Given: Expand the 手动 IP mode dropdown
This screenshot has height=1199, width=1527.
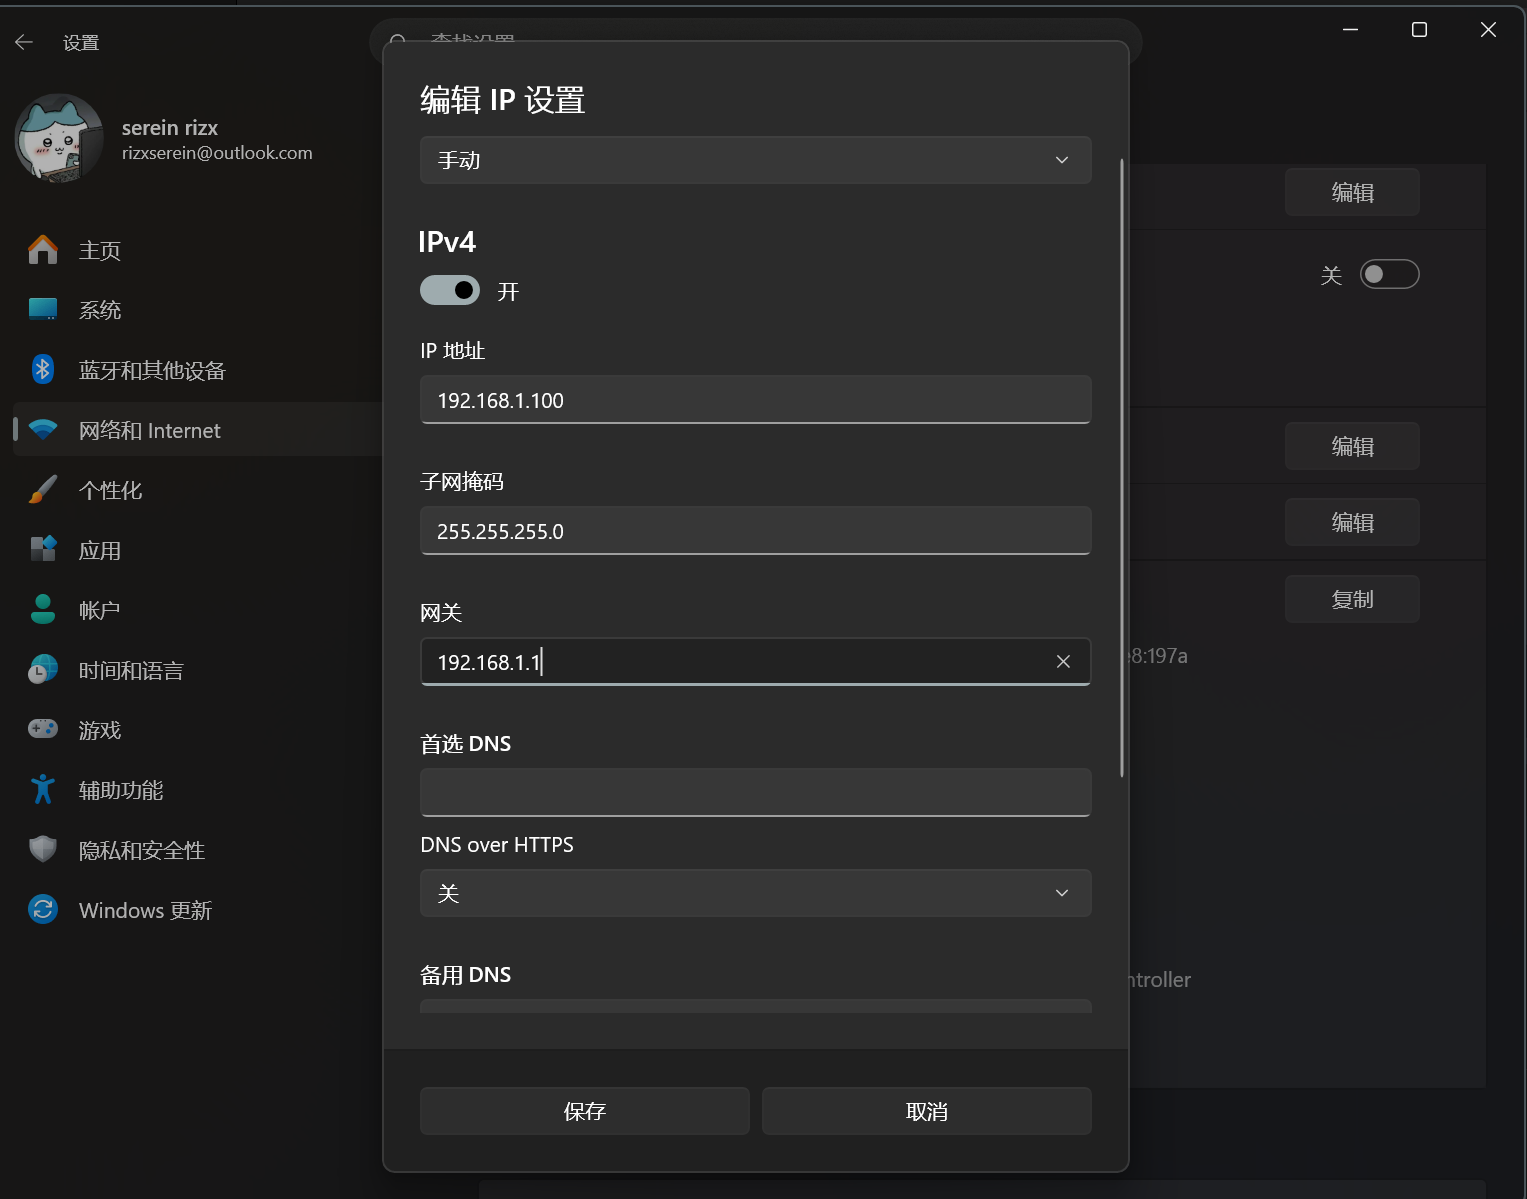Looking at the screenshot, I should (755, 160).
